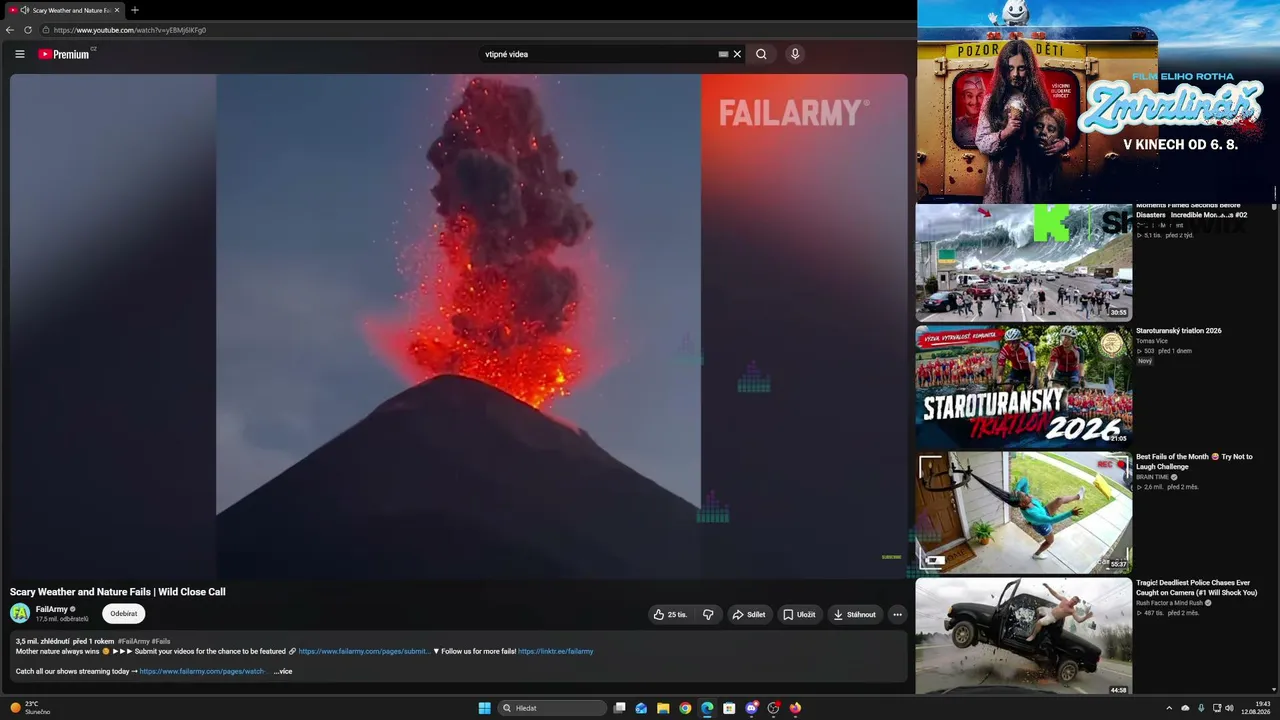The height and width of the screenshot is (720, 1280).
Task: Open the YouTube hamburger guide menu
Action: [x=20, y=54]
